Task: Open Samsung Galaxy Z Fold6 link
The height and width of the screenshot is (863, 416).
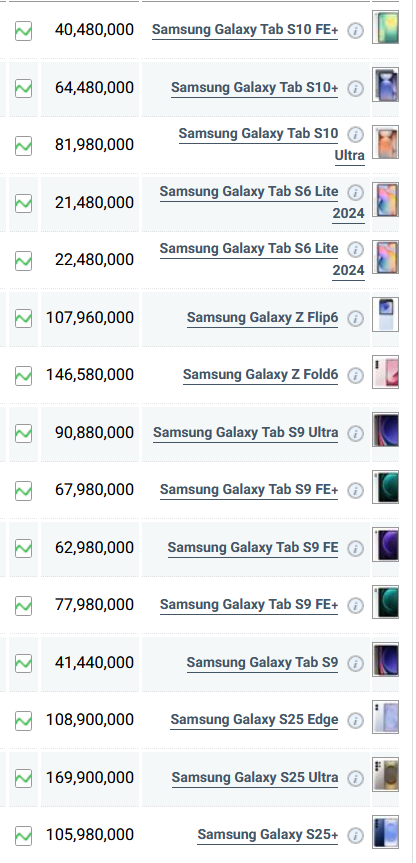Action: [x=260, y=375]
